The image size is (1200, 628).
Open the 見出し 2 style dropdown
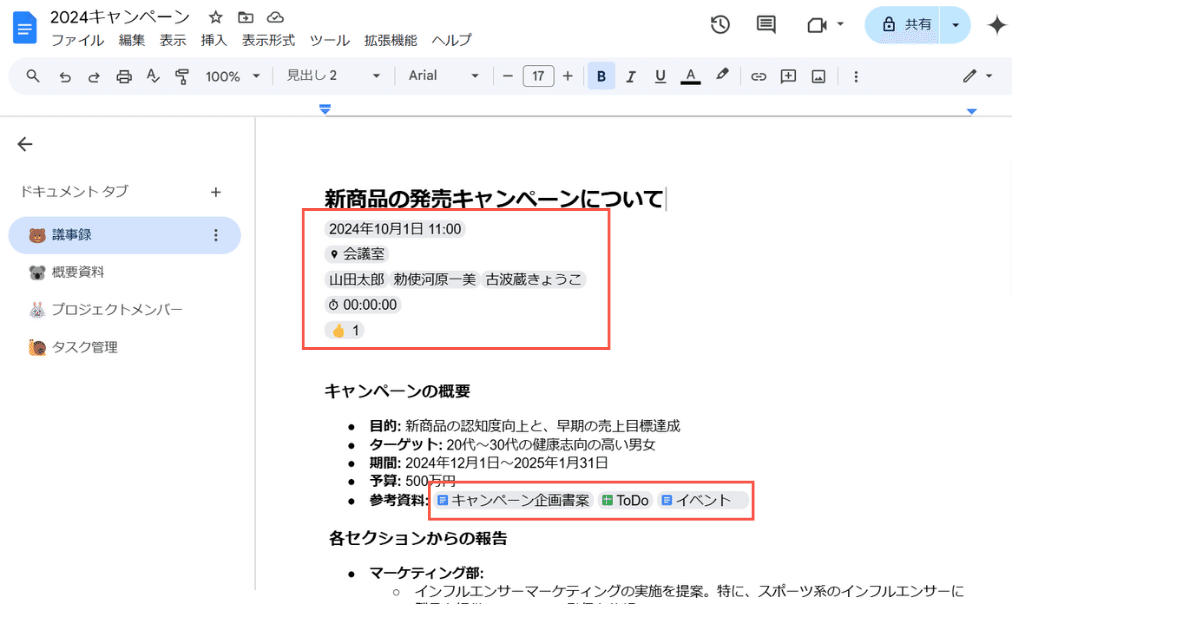(x=334, y=76)
